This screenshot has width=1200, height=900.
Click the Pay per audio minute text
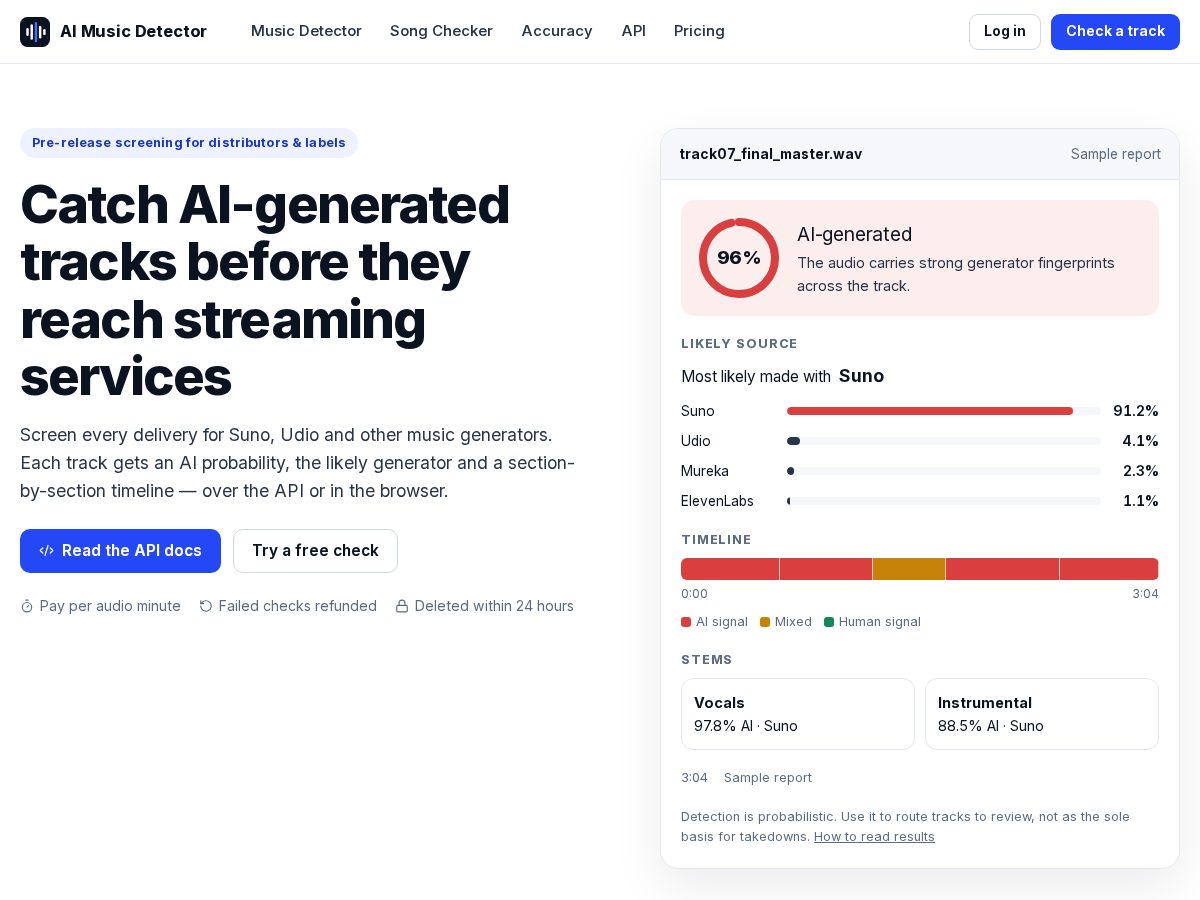110,606
